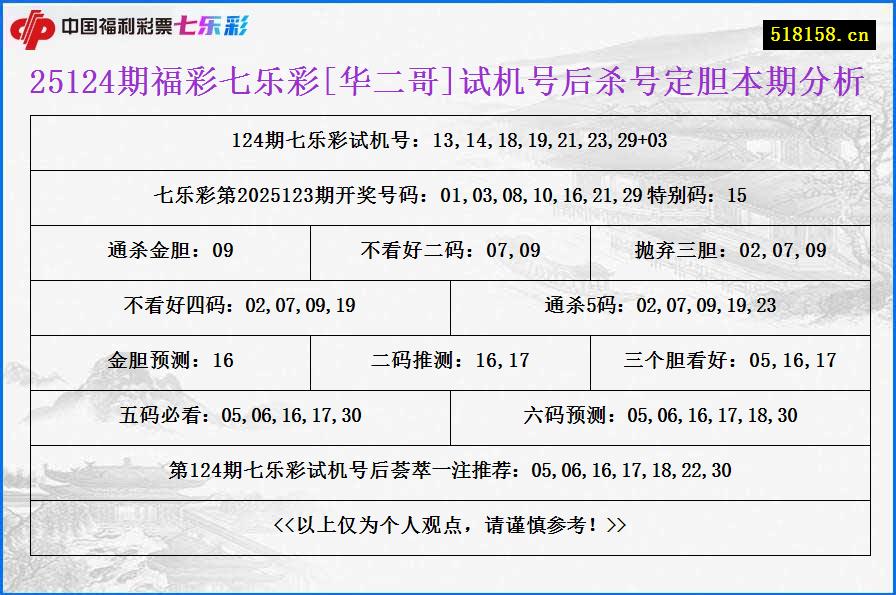Expand the 2025123期 开奖号码 row

pos(448,196)
